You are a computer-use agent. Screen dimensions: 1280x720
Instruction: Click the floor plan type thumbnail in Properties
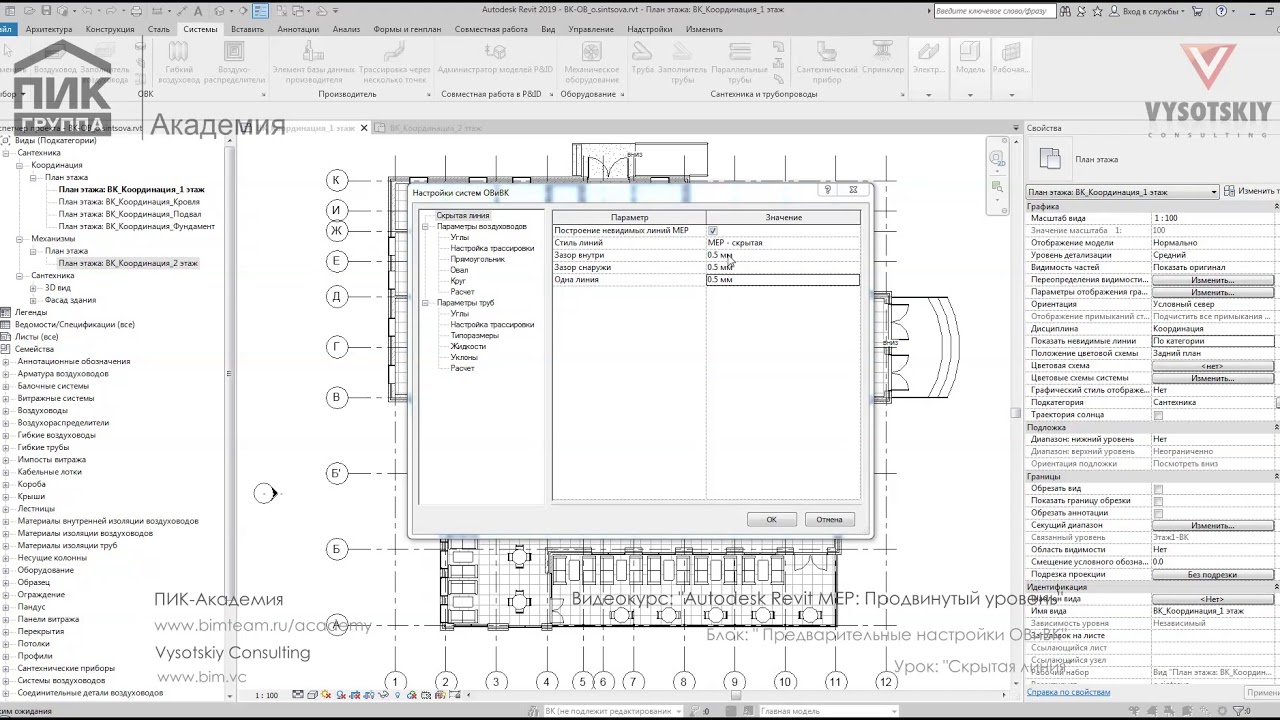(x=1049, y=158)
